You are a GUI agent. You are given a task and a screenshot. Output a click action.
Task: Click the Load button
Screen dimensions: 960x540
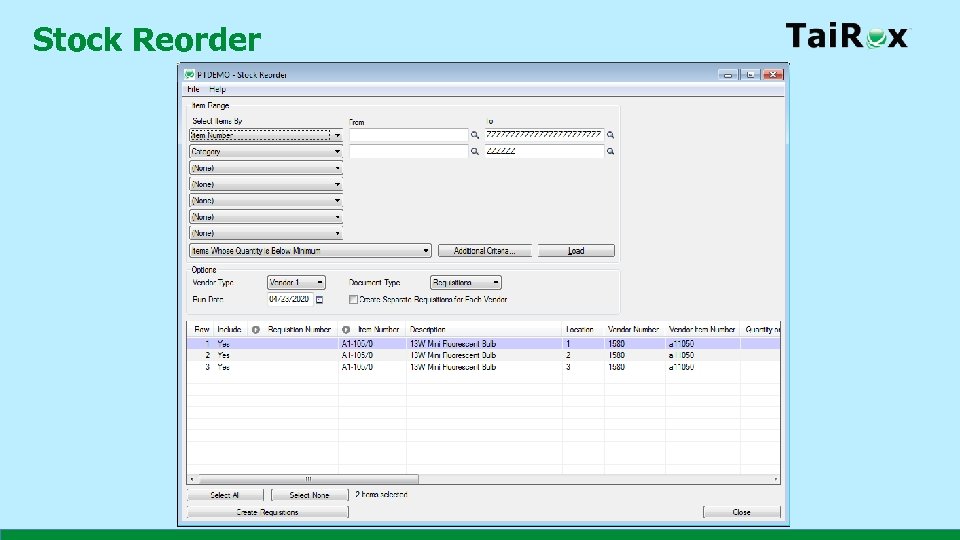click(576, 250)
